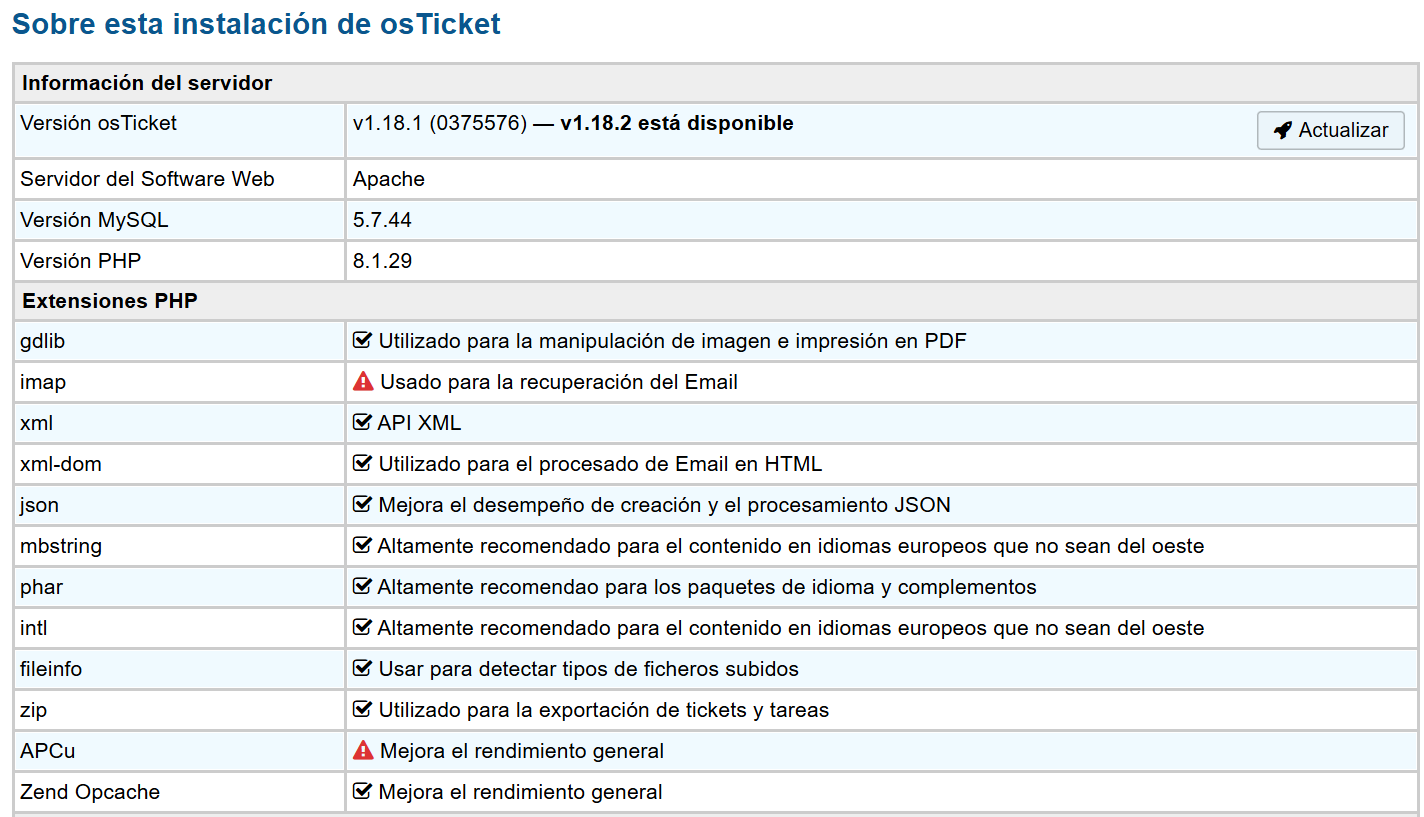
Task: Click the PHP version value 8.1.29
Action: 382,261
